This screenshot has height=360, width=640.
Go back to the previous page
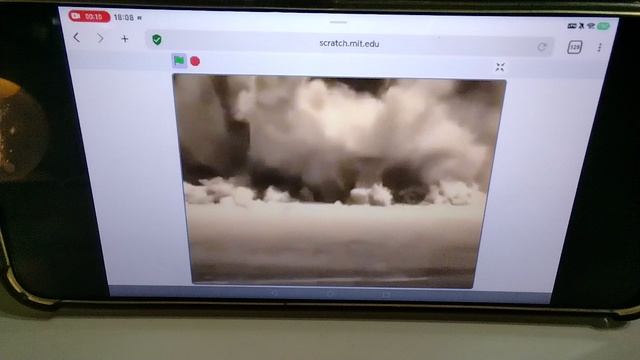77,38
